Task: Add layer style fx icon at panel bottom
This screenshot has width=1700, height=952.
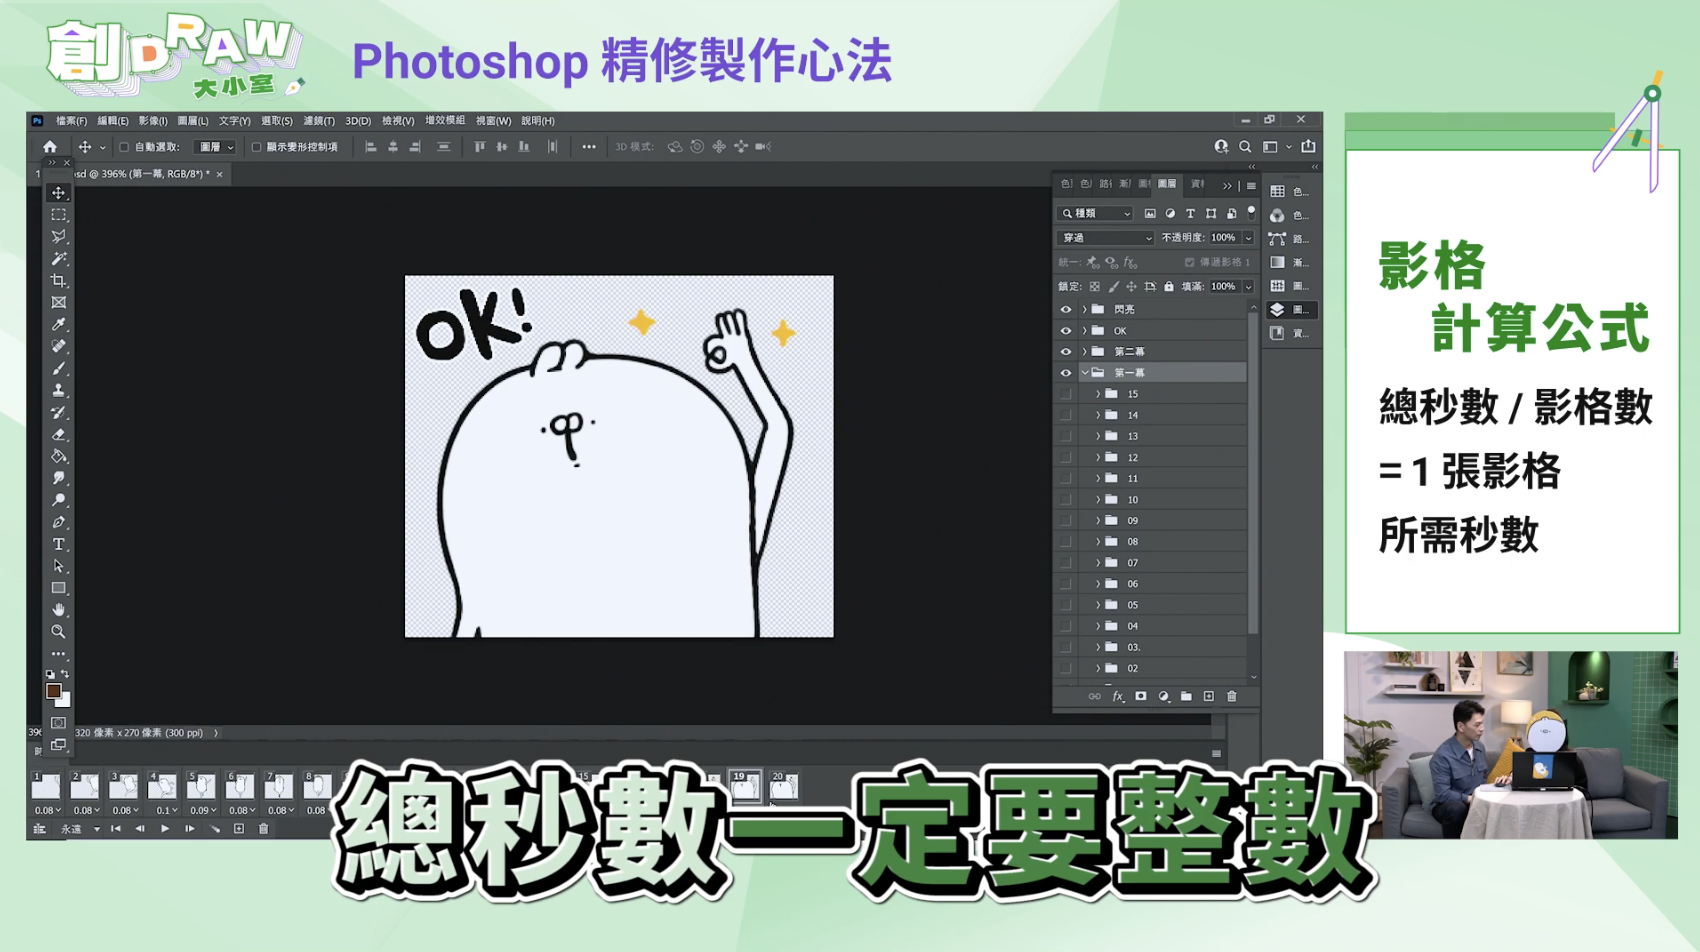Action: [1118, 696]
